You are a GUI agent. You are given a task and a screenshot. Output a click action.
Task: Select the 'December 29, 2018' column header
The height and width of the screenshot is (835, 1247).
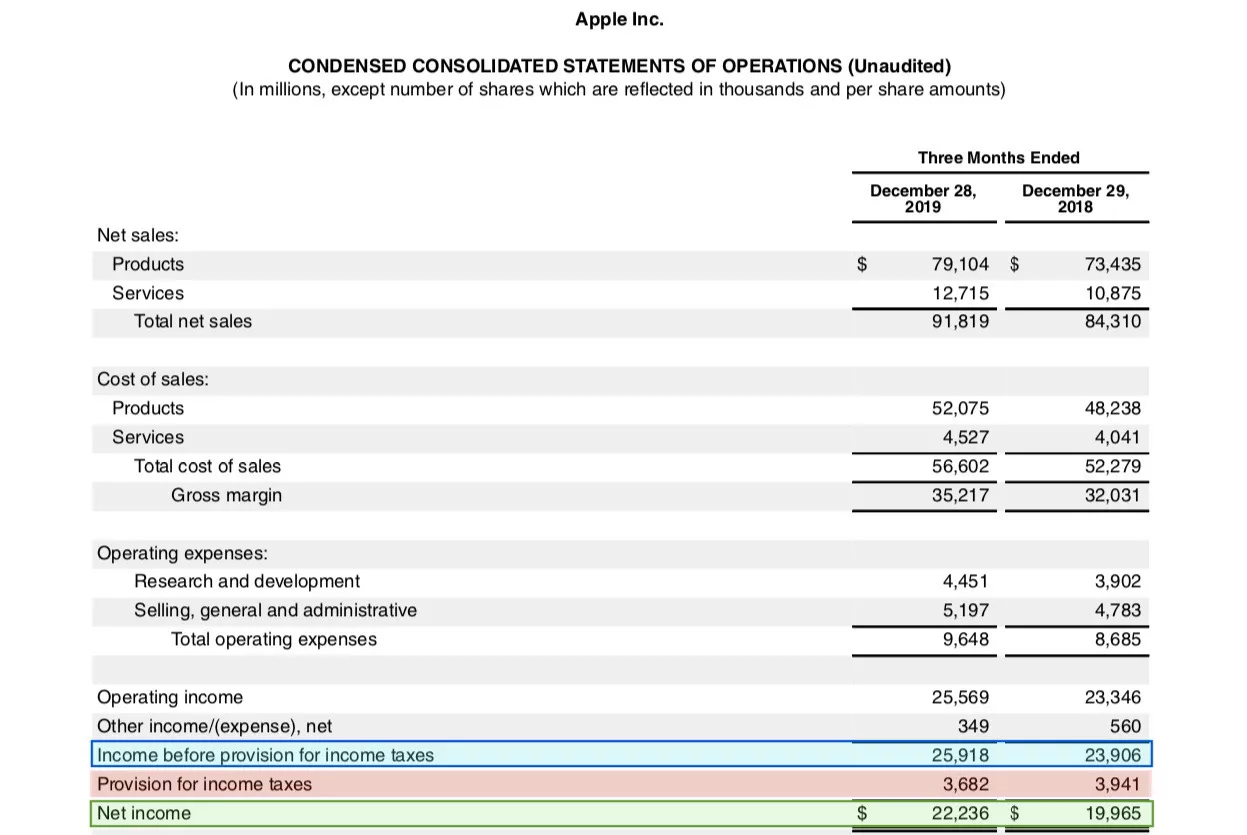coord(1075,198)
